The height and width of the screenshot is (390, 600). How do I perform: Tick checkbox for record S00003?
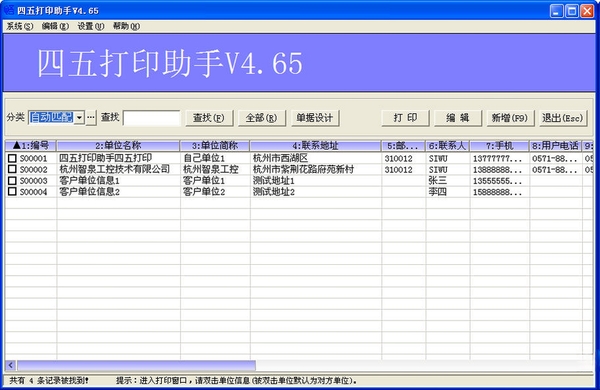point(13,180)
